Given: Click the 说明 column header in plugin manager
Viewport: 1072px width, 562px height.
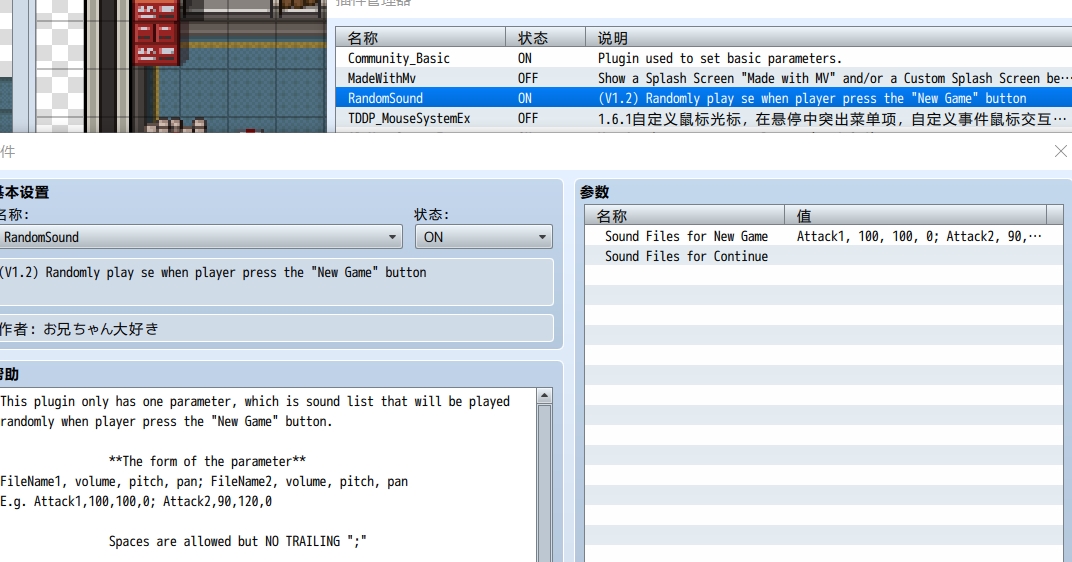Looking at the screenshot, I should [x=829, y=38].
